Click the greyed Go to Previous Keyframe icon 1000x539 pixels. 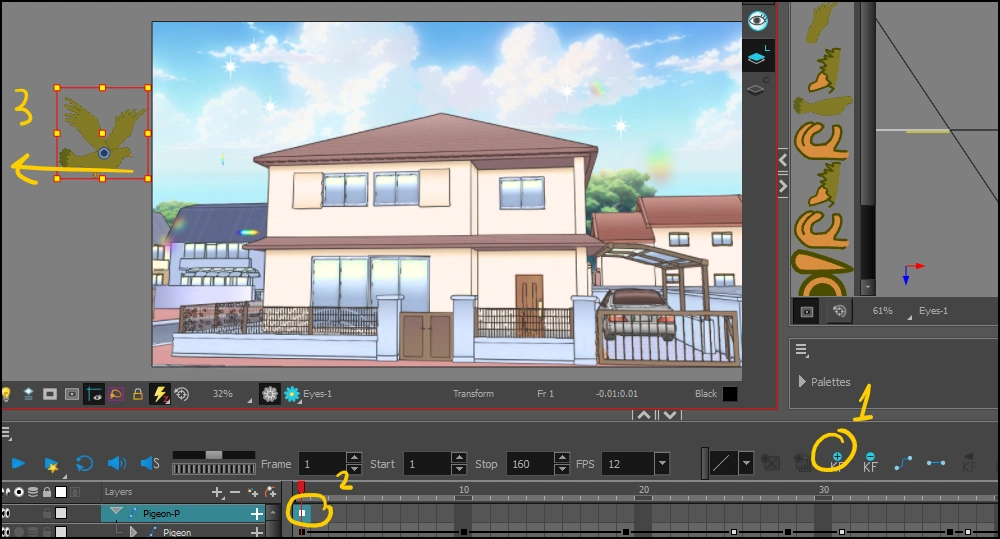point(969,462)
